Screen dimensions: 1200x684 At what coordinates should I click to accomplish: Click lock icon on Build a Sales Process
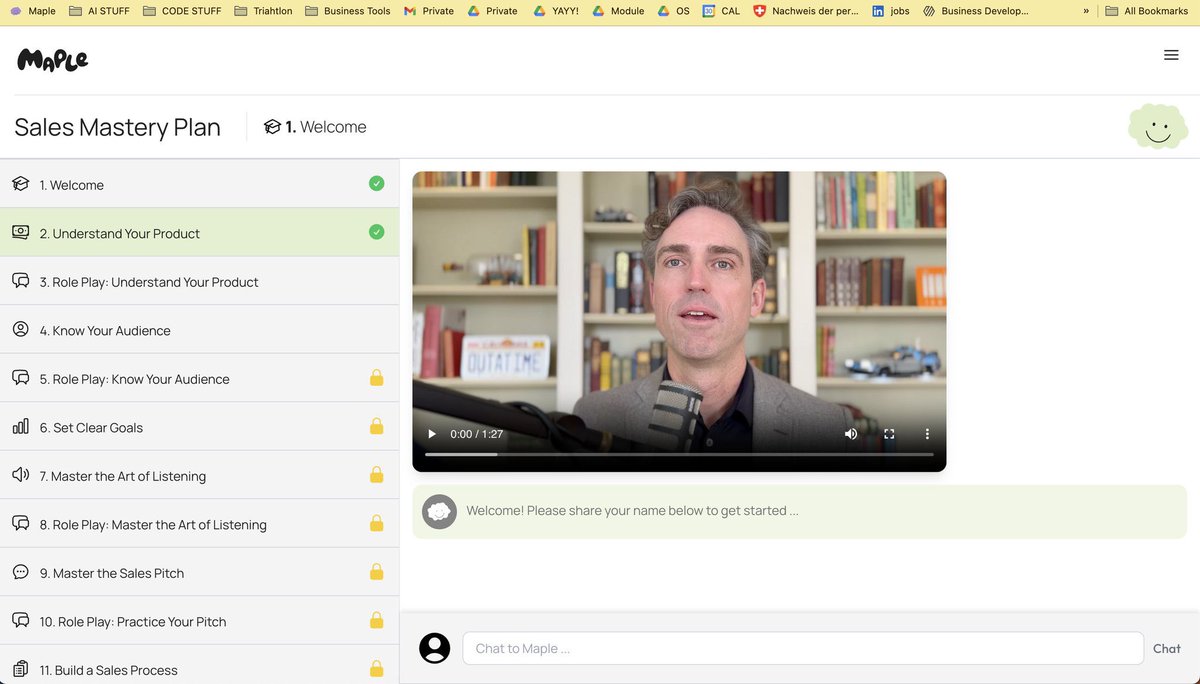coord(376,668)
